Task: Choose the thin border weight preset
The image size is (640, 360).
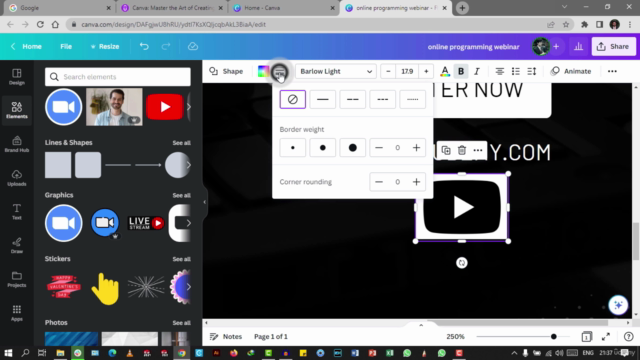Action: [293, 148]
